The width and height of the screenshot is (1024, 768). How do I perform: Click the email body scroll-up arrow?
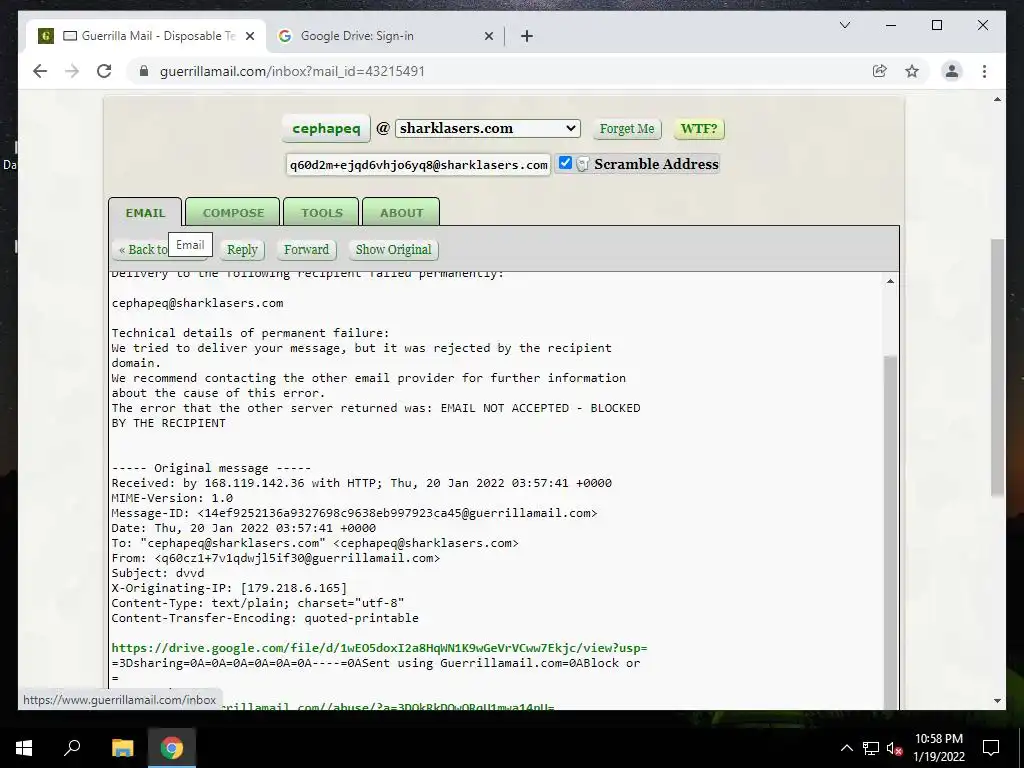point(890,281)
